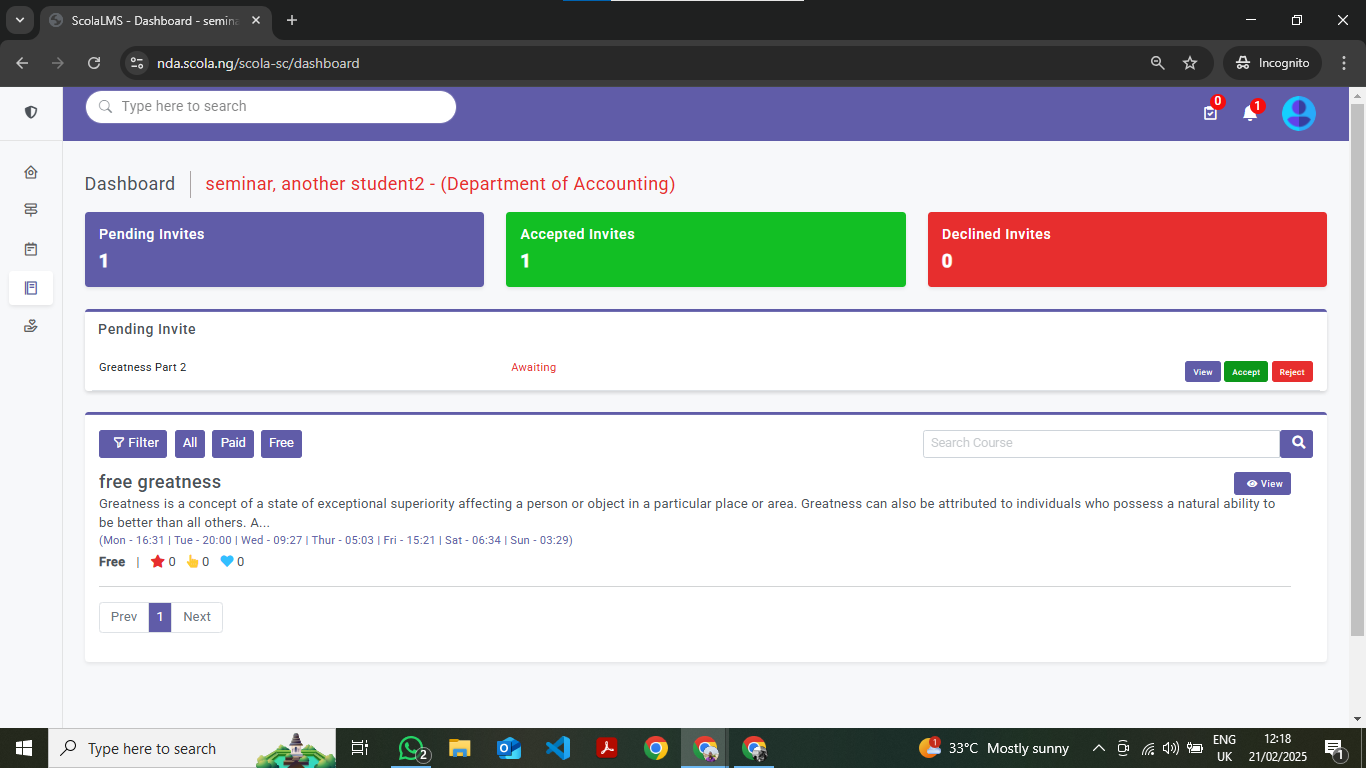Reject the Greatness Part 2 invite

1292,372
